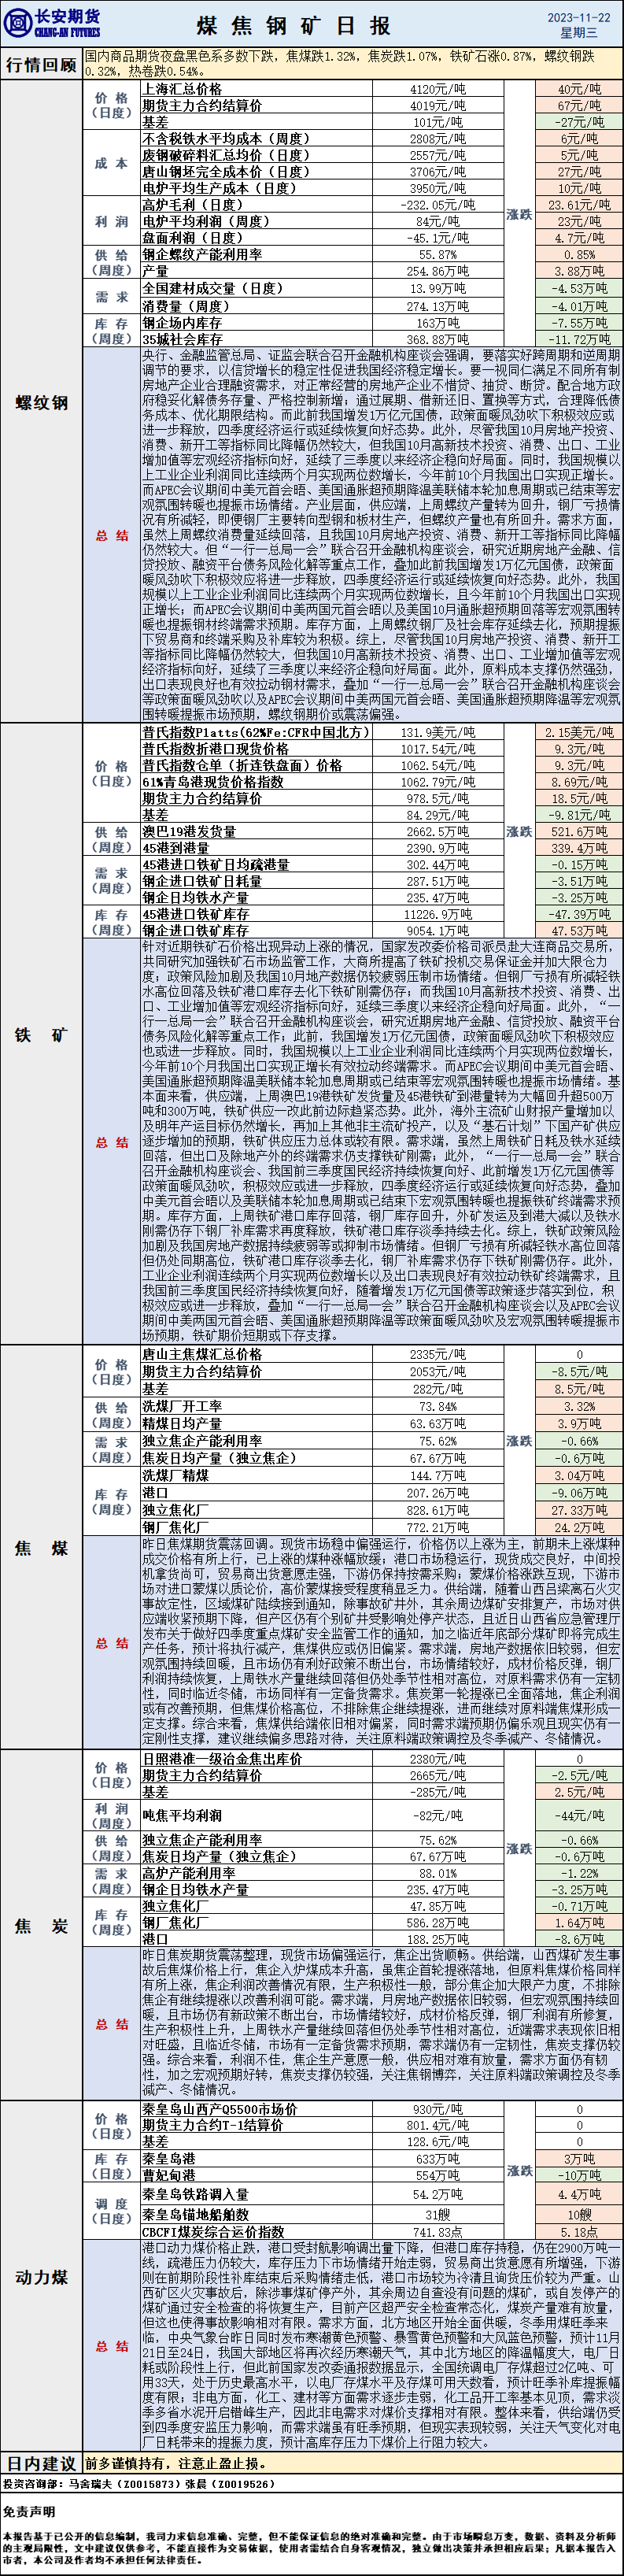624x2576 pixels.
Task: Select the value 4120元/吨
Action: [438, 89]
